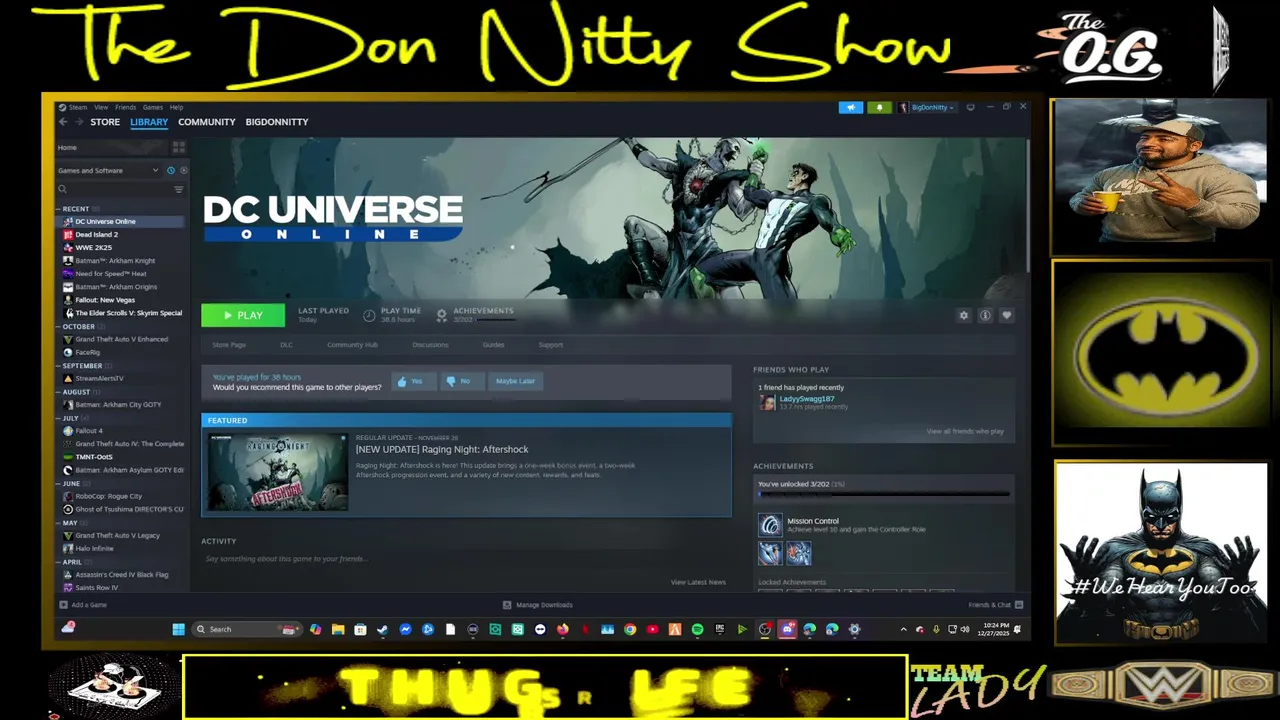
Task: Click View Latest News
Action: (698, 582)
